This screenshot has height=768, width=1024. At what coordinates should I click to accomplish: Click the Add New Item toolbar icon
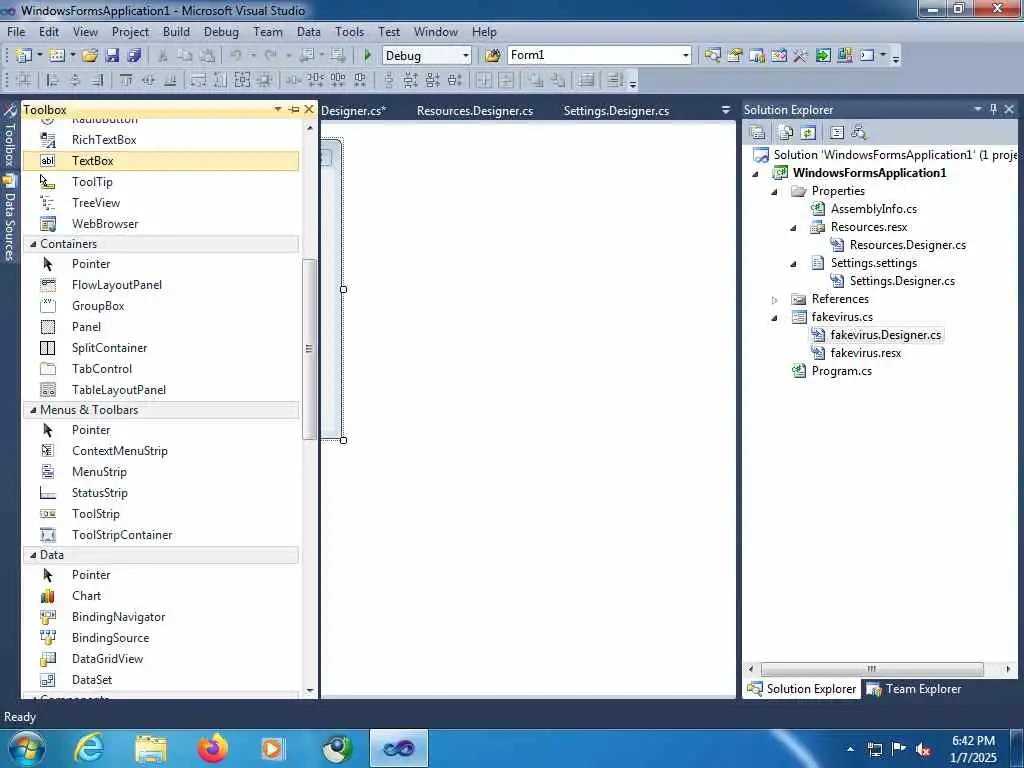pos(57,56)
